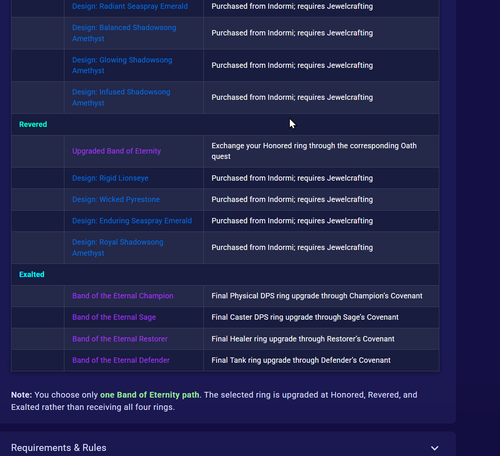Click source text beside Radiant Seaspray Emerald

pyautogui.click(x=292, y=6)
